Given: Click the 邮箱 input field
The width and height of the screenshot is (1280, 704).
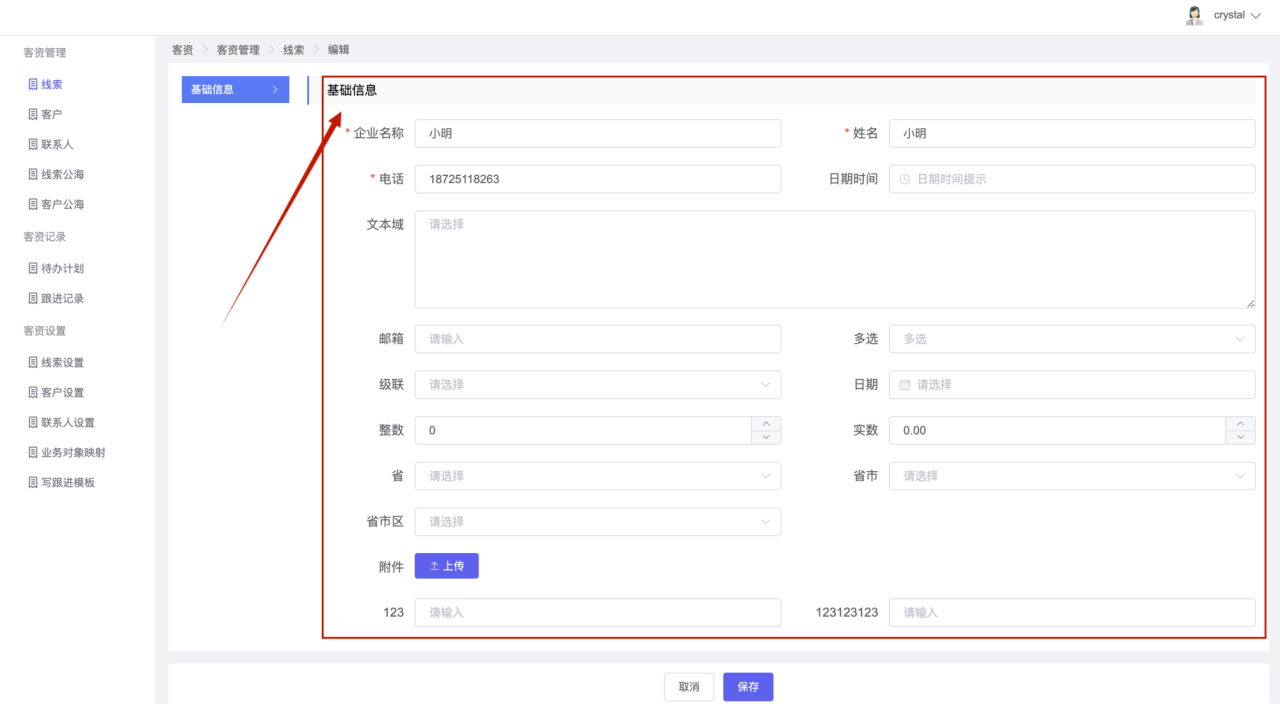Looking at the screenshot, I should (x=597, y=339).
